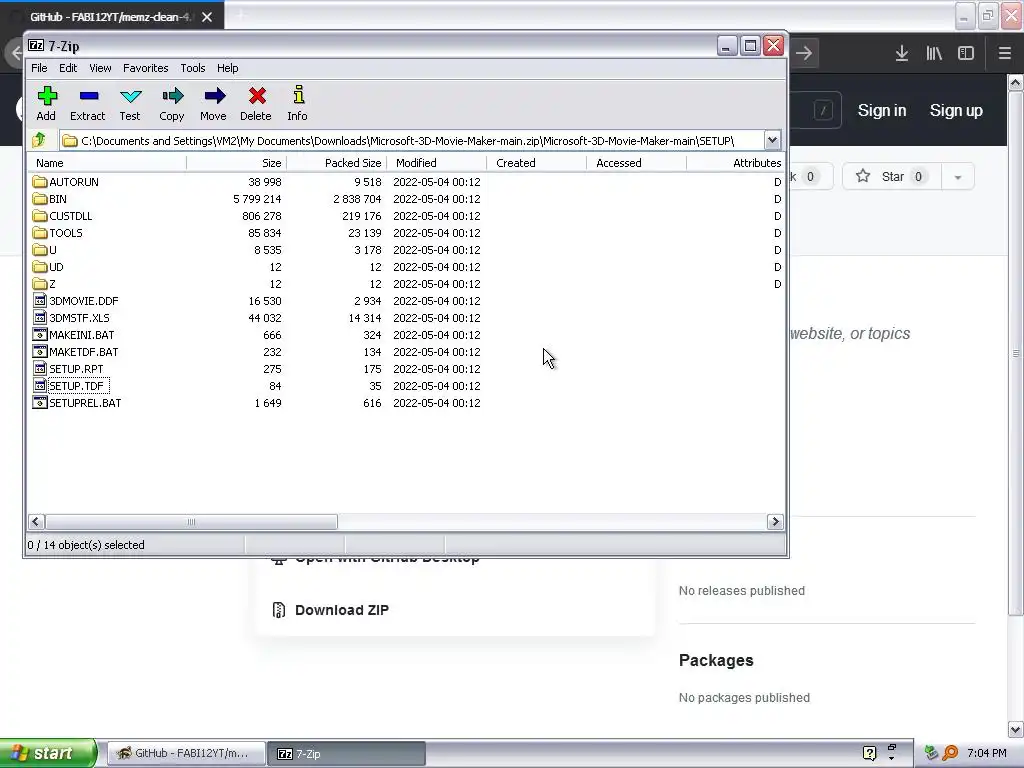Select the CUSTDLL folder icon
Image resolution: width=1024 pixels, height=768 pixels.
coord(40,216)
